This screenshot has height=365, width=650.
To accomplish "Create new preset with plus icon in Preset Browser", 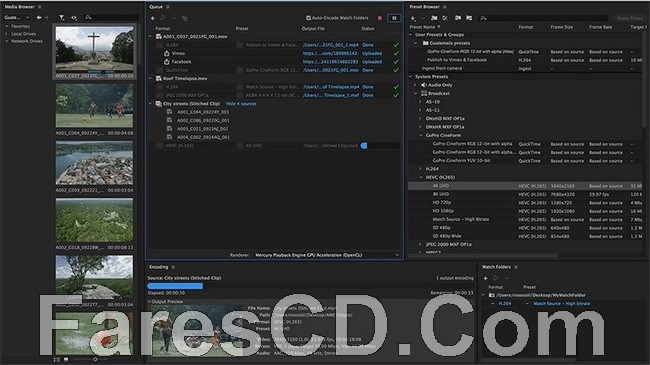I will pos(413,18).
